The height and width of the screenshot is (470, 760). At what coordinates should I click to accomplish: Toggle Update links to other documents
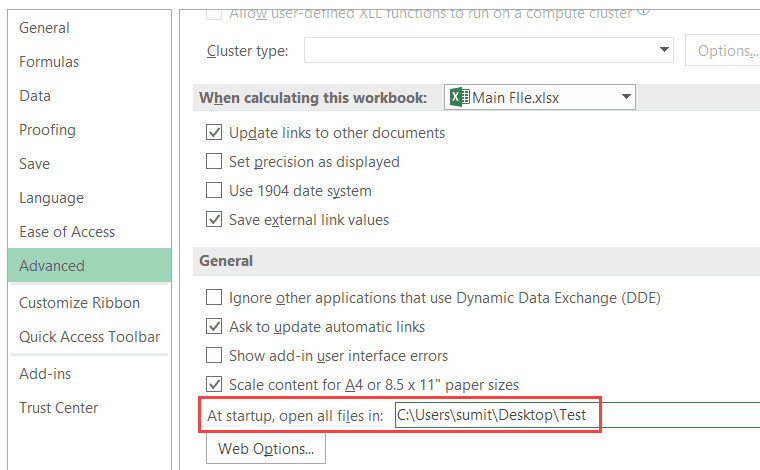point(214,132)
